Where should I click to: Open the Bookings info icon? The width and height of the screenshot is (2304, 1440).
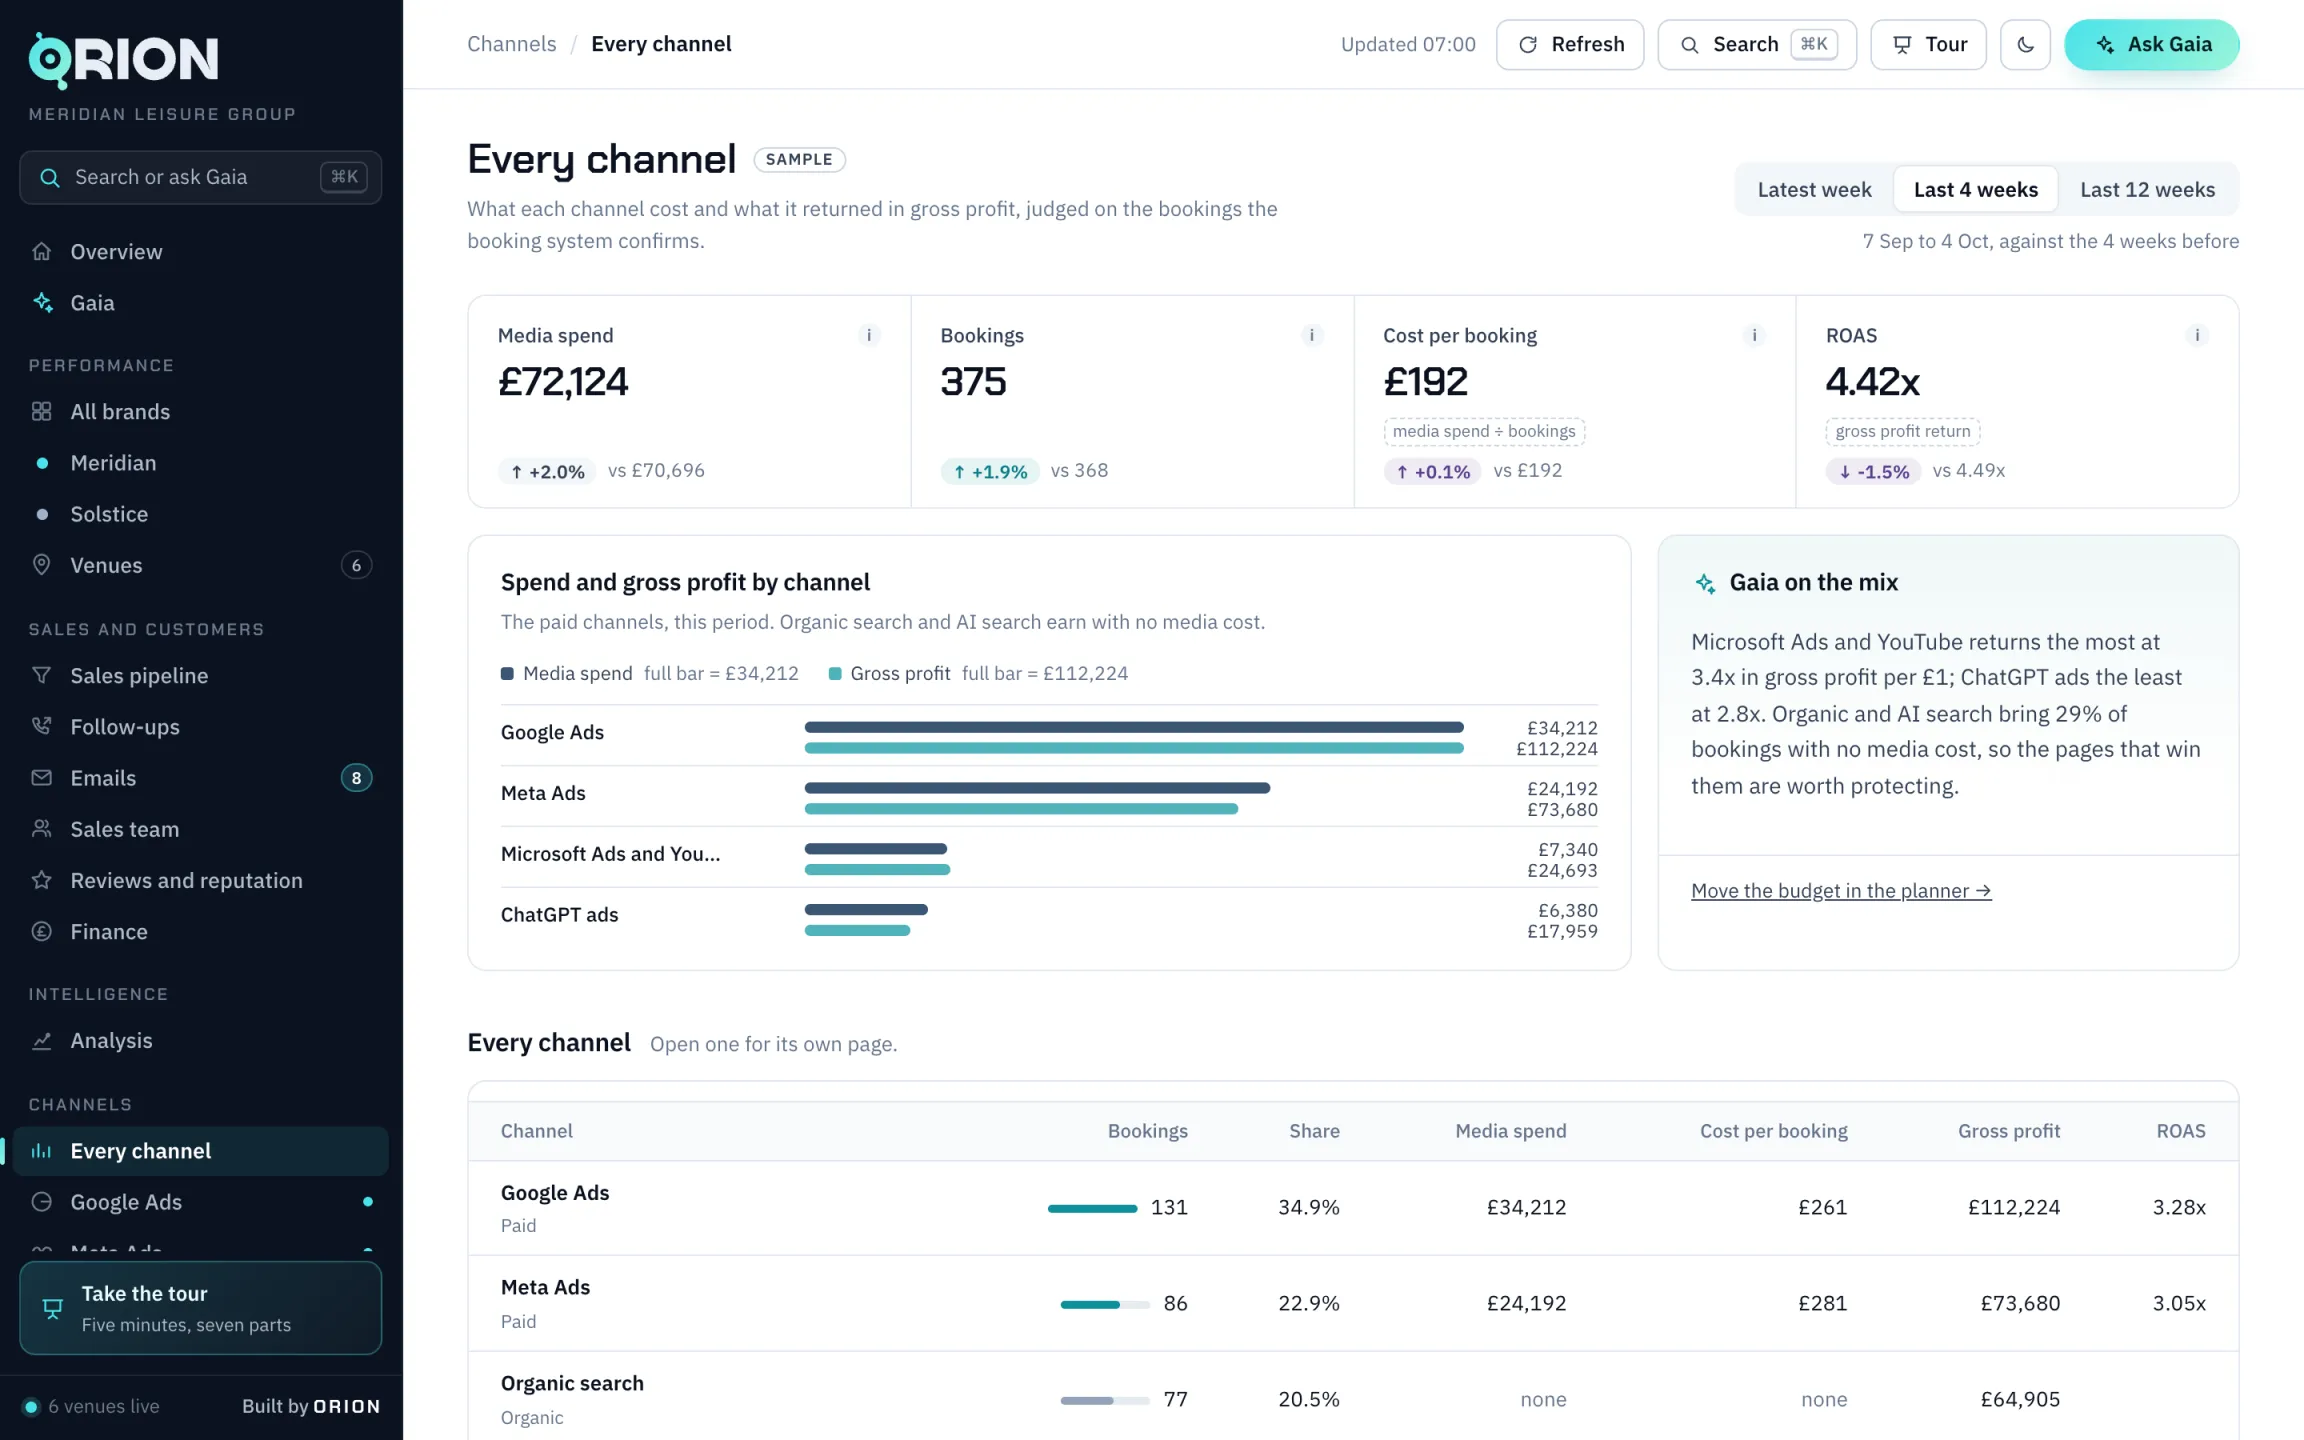(1312, 335)
